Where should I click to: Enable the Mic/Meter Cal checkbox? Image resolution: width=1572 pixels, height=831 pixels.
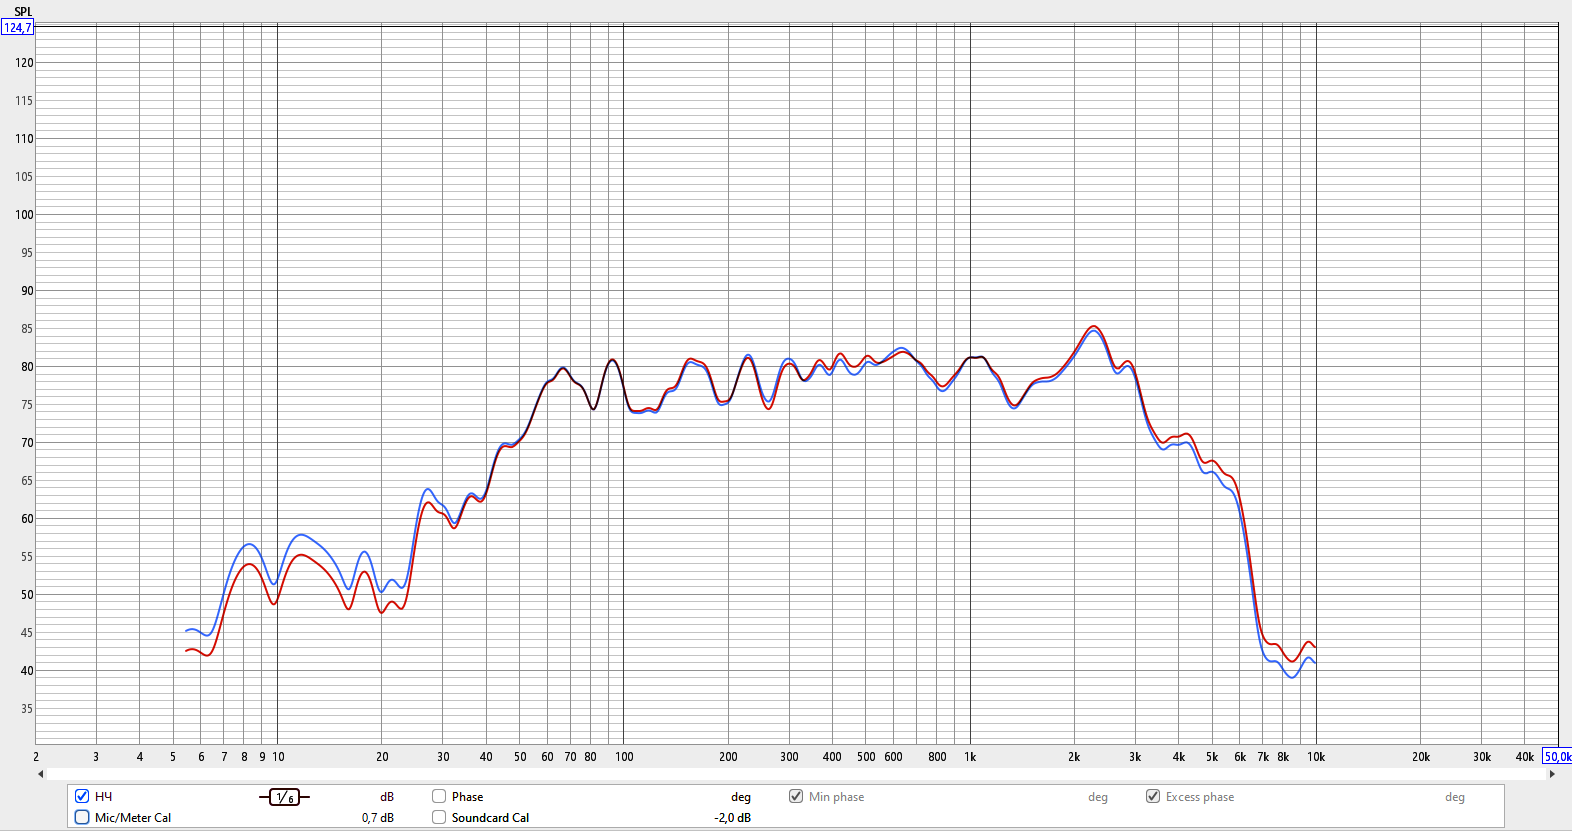tap(82, 817)
